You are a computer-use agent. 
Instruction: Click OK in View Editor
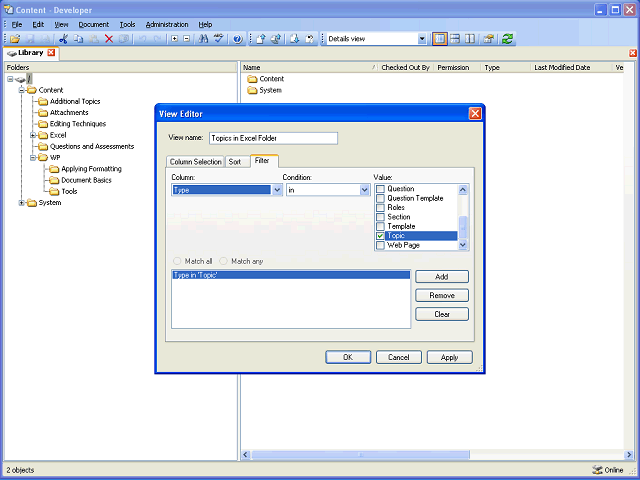tap(348, 357)
